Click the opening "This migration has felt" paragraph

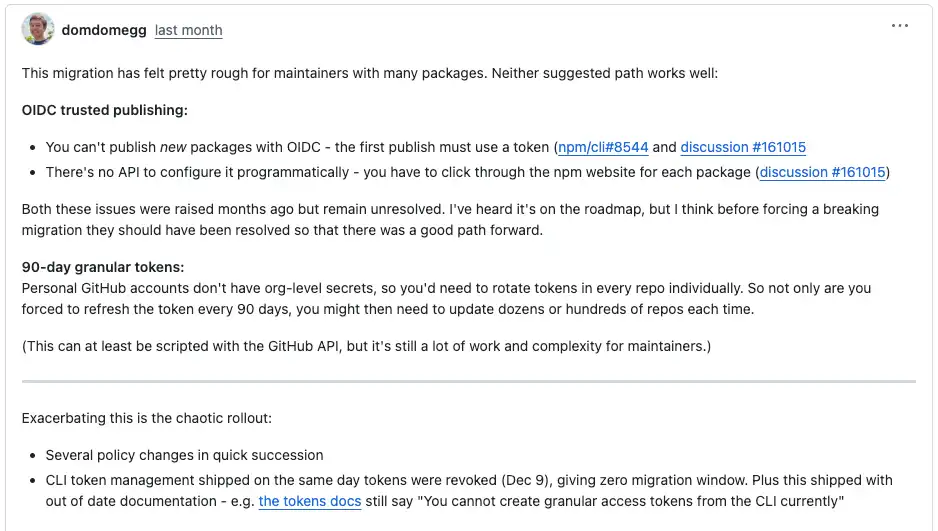(368, 74)
